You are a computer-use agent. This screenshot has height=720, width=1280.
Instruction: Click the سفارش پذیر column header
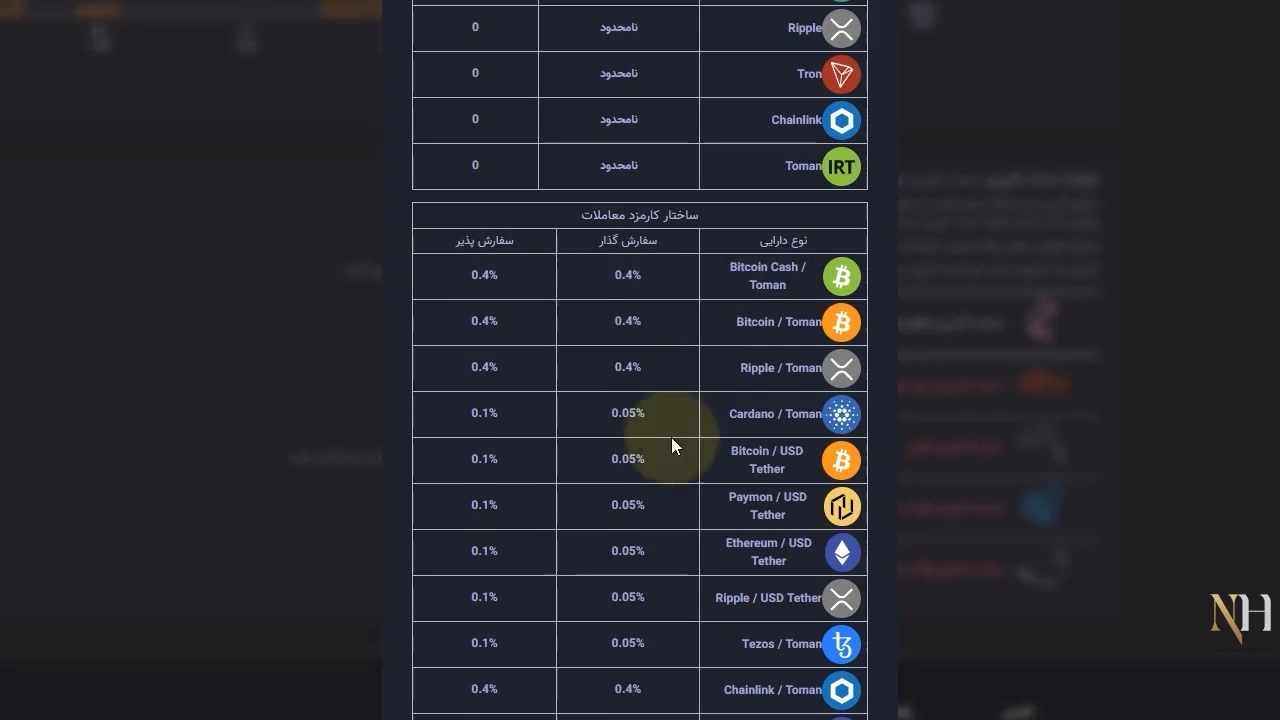click(x=484, y=240)
